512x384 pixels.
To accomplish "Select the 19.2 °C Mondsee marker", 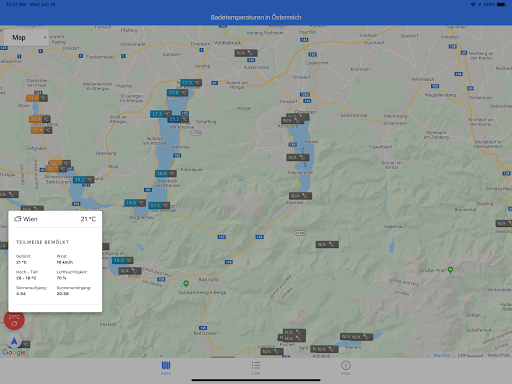I will tap(83, 180).
